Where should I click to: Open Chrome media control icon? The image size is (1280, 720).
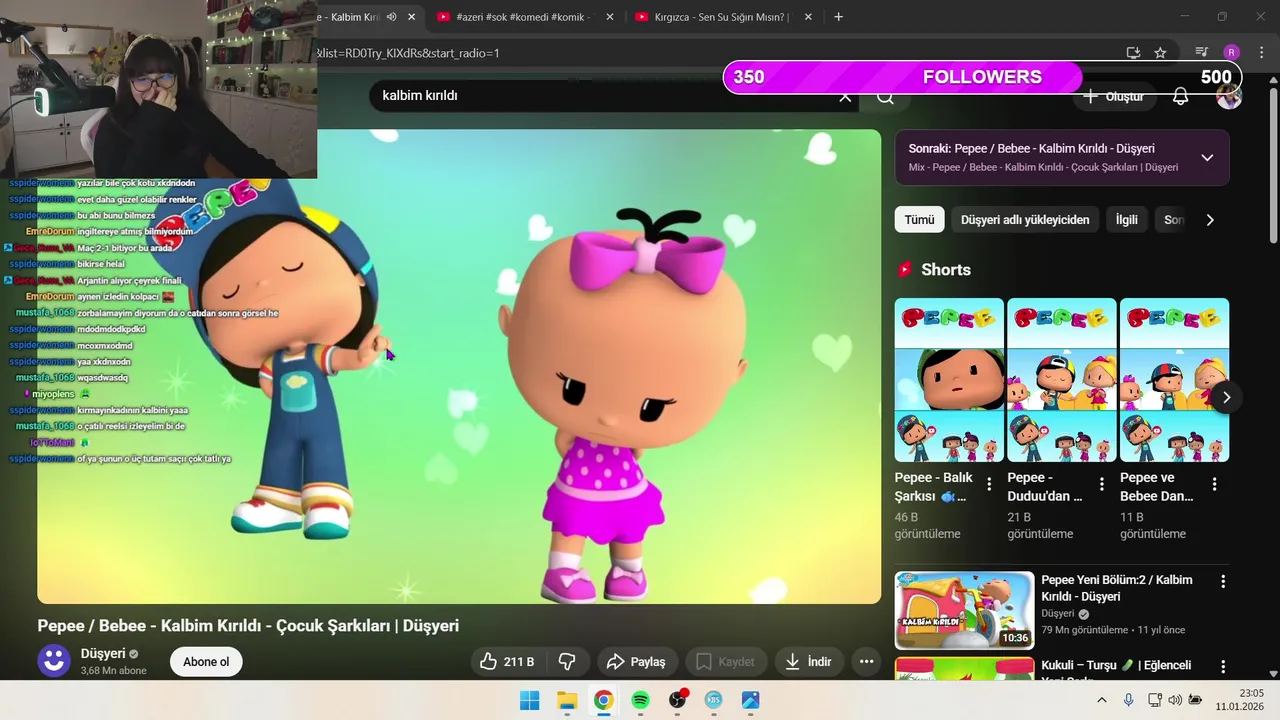point(1202,52)
